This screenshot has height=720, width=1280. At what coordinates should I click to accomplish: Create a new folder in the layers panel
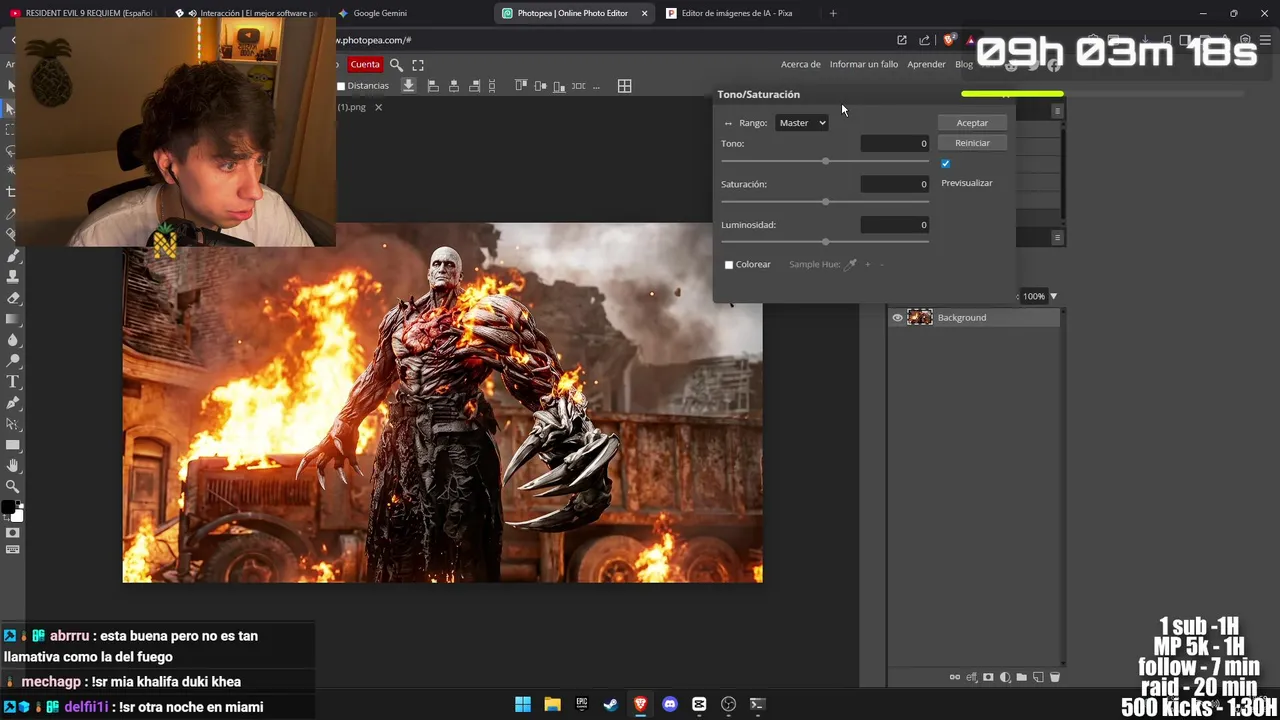pyautogui.click(x=1021, y=677)
